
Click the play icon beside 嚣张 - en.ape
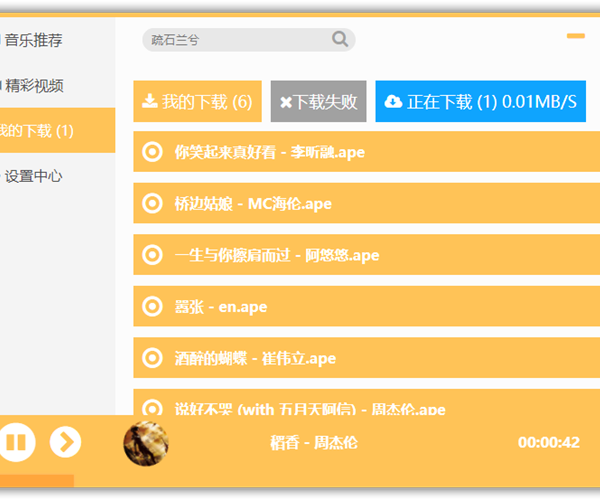pos(152,306)
